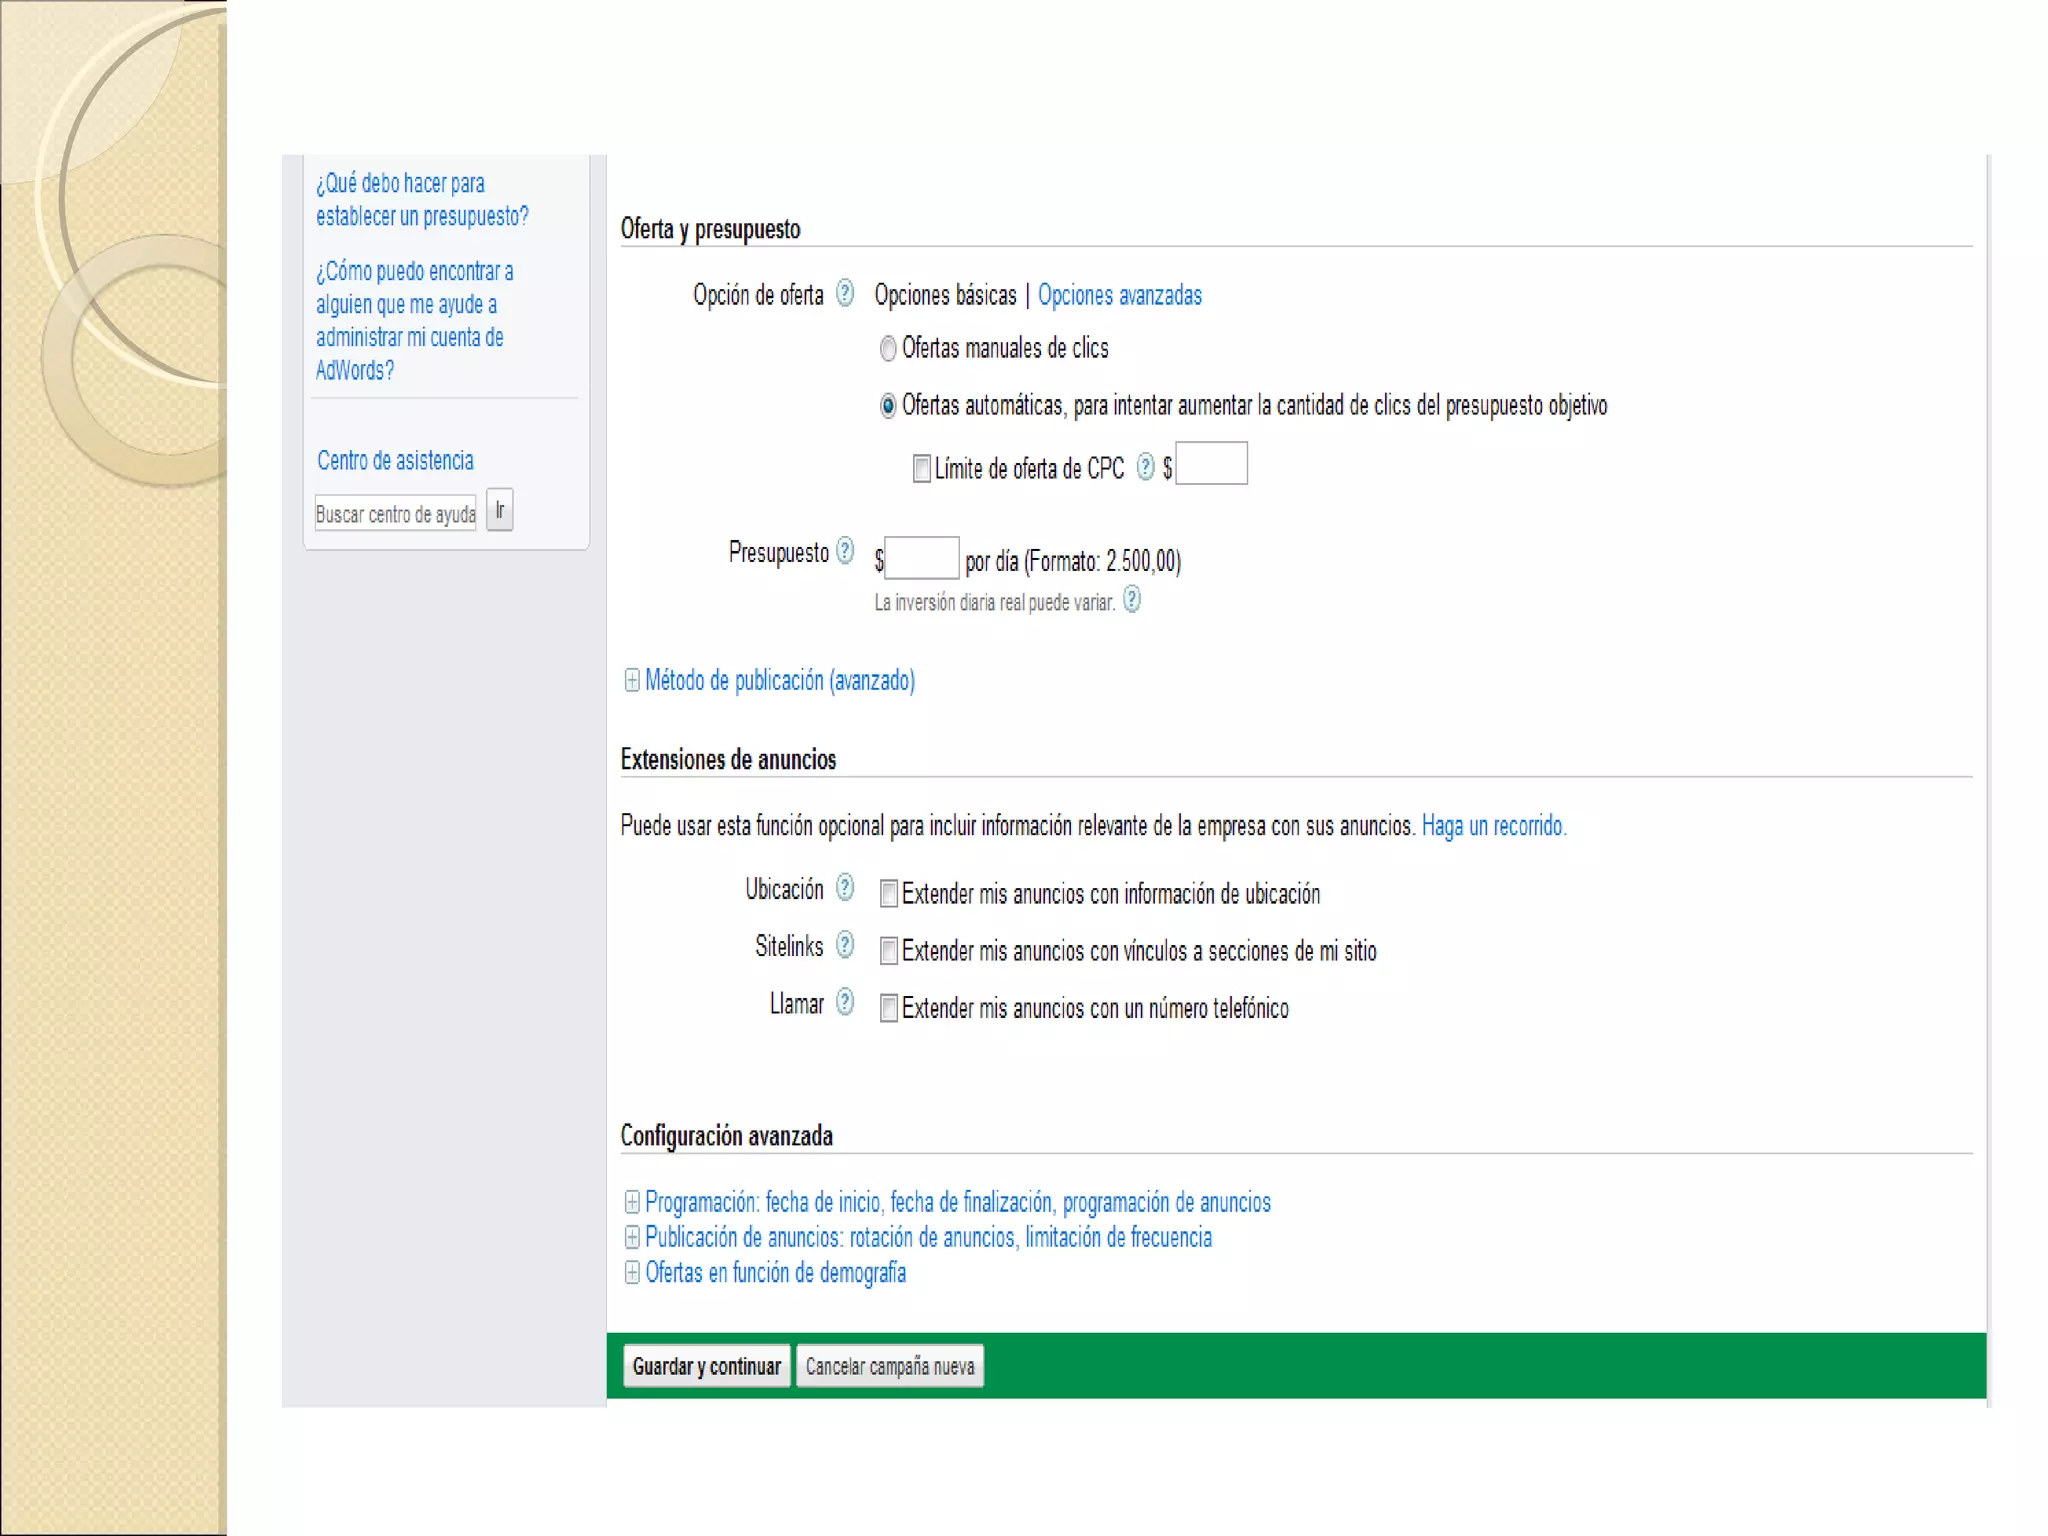2048x1536 pixels.
Task: Open help icon beside Sitelinks
Action: pos(845,945)
